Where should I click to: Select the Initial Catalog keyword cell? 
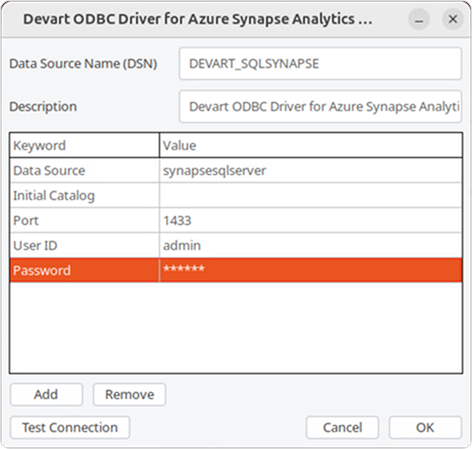85,195
